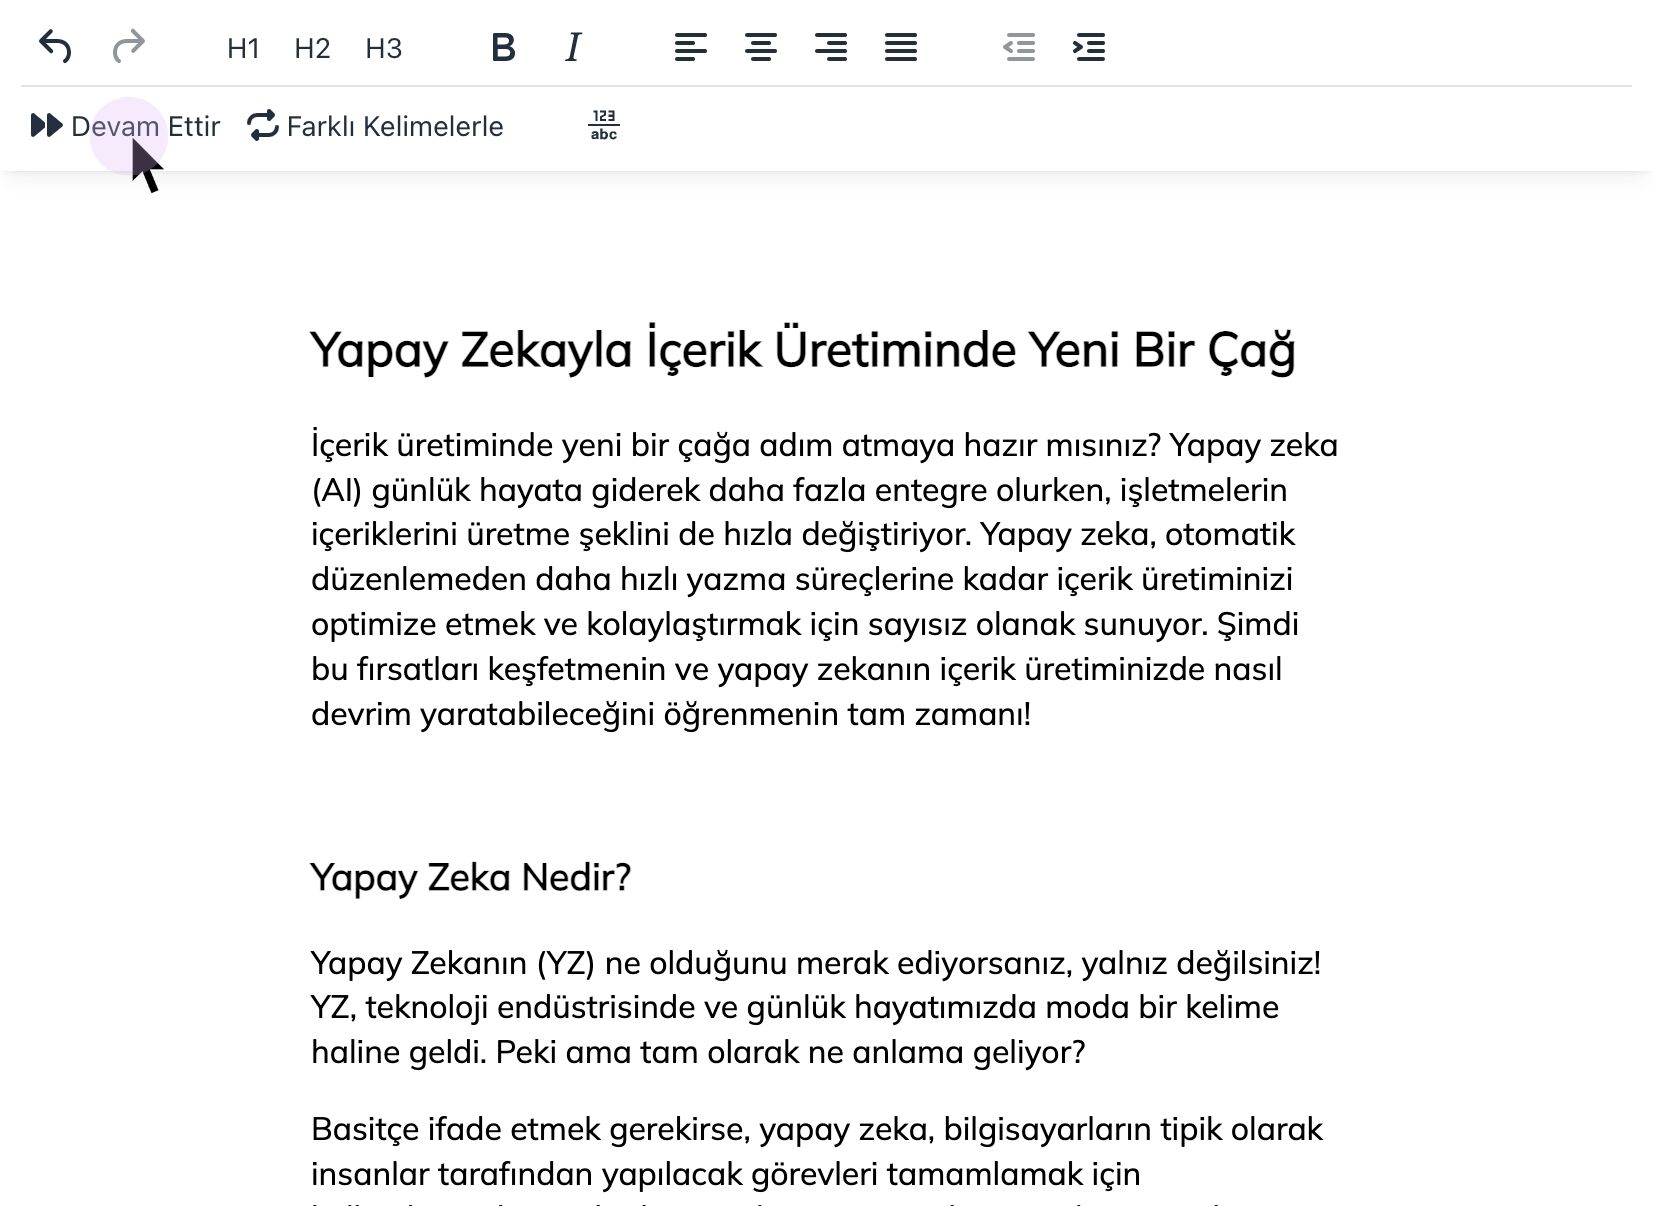Toggle bold formatting
This screenshot has height=1206, width=1658.
(503, 47)
